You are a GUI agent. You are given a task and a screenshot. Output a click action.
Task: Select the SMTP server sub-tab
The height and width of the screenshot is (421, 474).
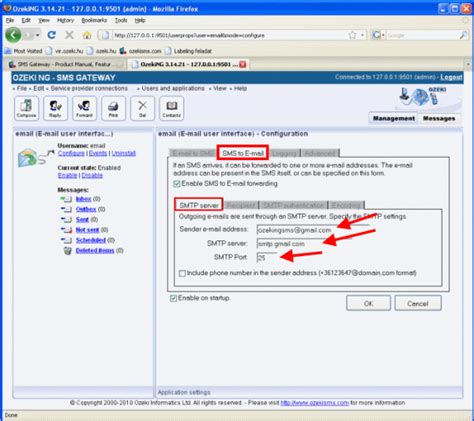(x=199, y=205)
